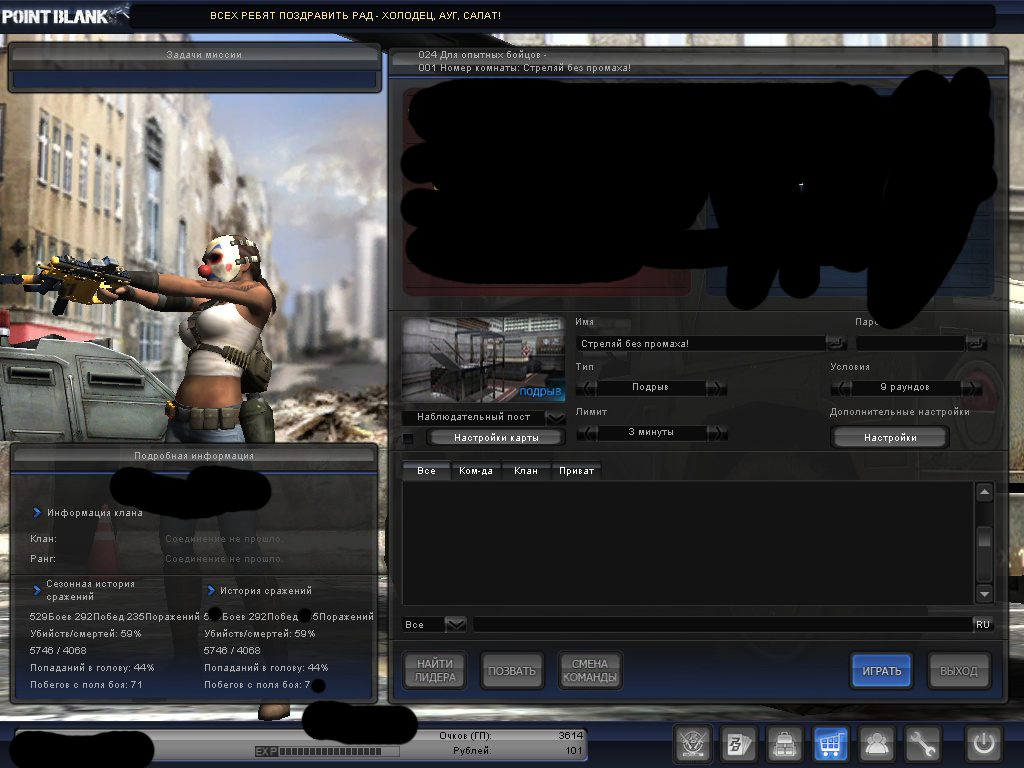Click the text Попаданий в голову: 44% in seasonal history
The height and width of the screenshot is (768, 1024).
pyautogui.click(x=92, y=667)
